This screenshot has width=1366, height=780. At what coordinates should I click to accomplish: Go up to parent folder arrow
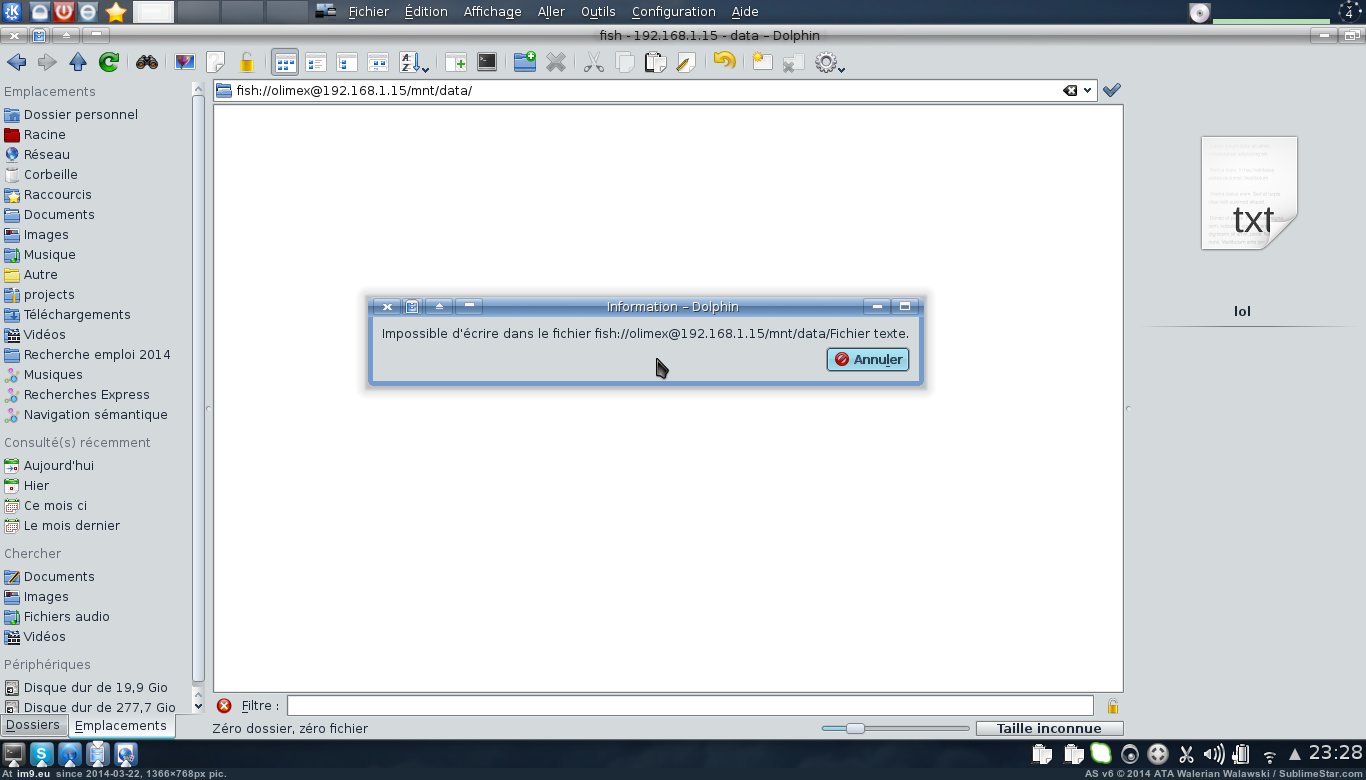78,63
